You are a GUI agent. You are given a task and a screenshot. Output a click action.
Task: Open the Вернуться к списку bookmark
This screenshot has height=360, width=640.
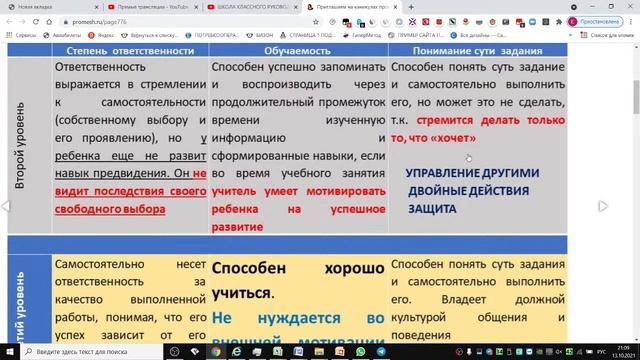pyautogui.click(x=150, y=36)
